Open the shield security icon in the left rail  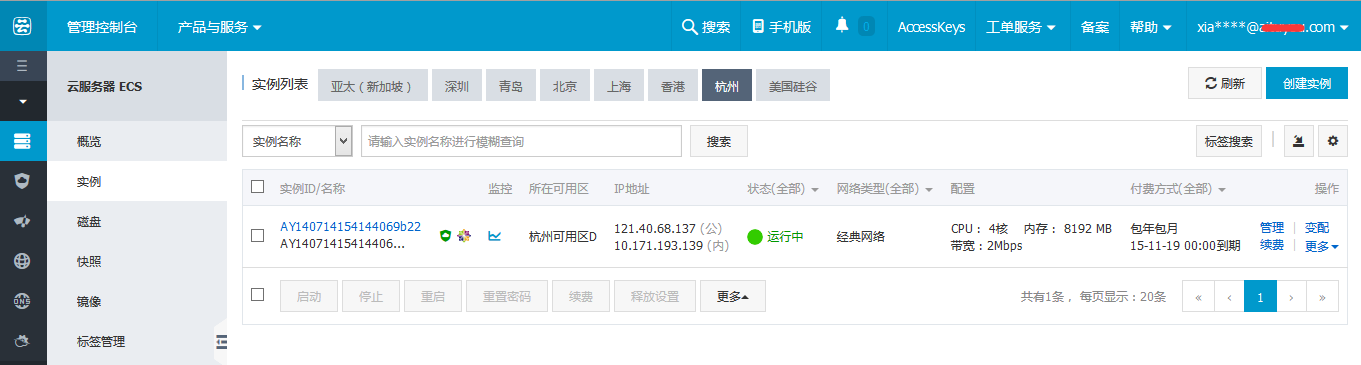tap(22, 181)
